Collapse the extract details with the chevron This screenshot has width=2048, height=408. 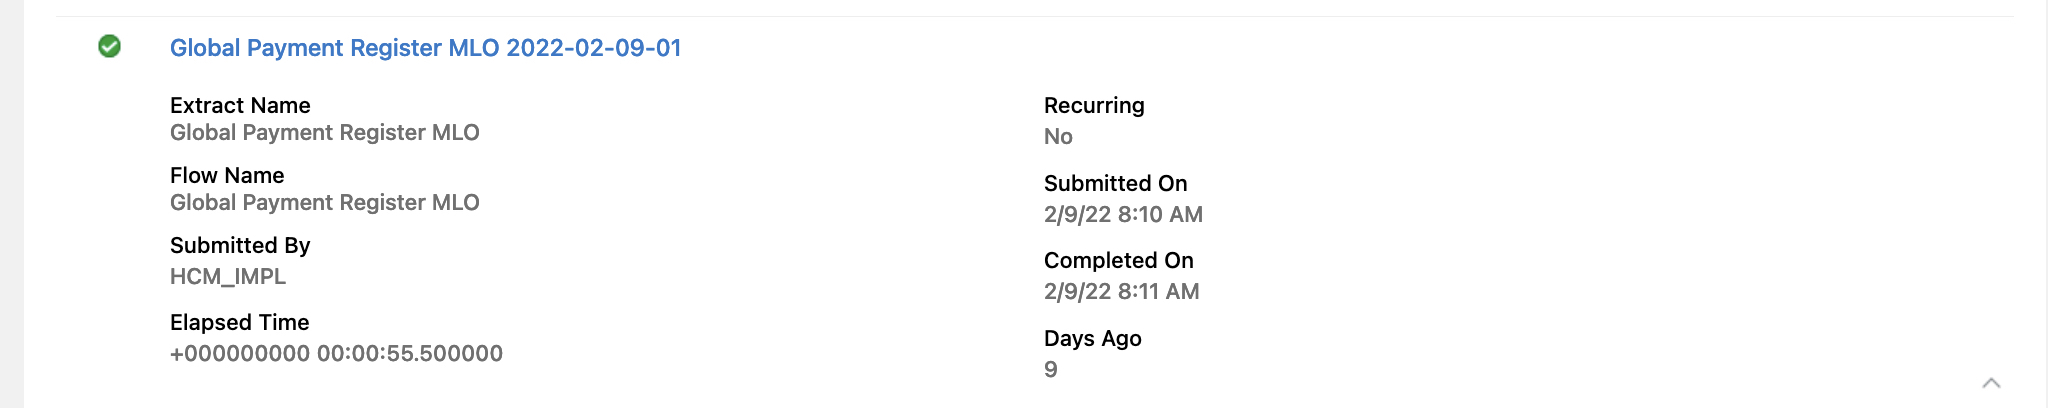(x=1991, y=383)
